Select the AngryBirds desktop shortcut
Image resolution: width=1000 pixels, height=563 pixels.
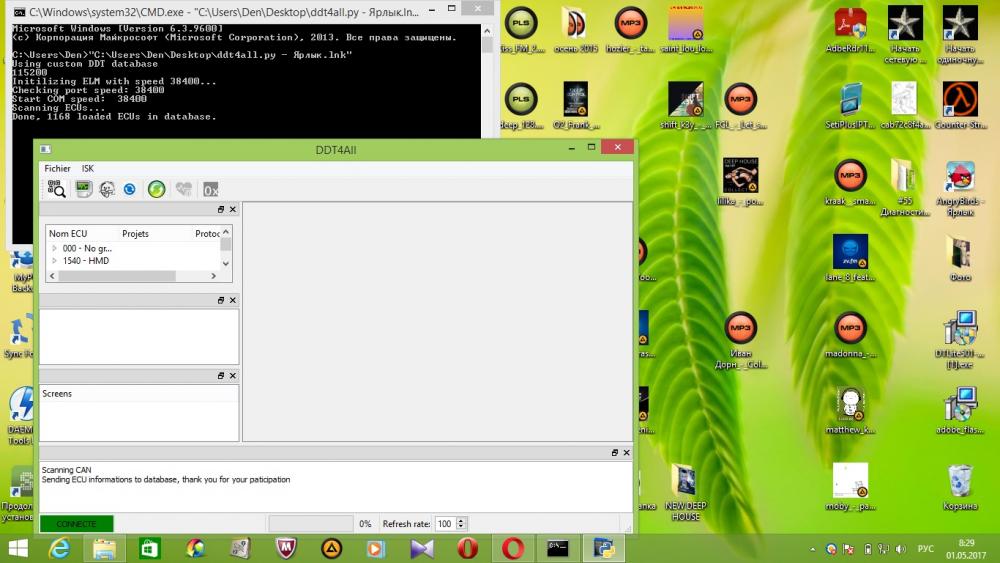coord(960,187)
